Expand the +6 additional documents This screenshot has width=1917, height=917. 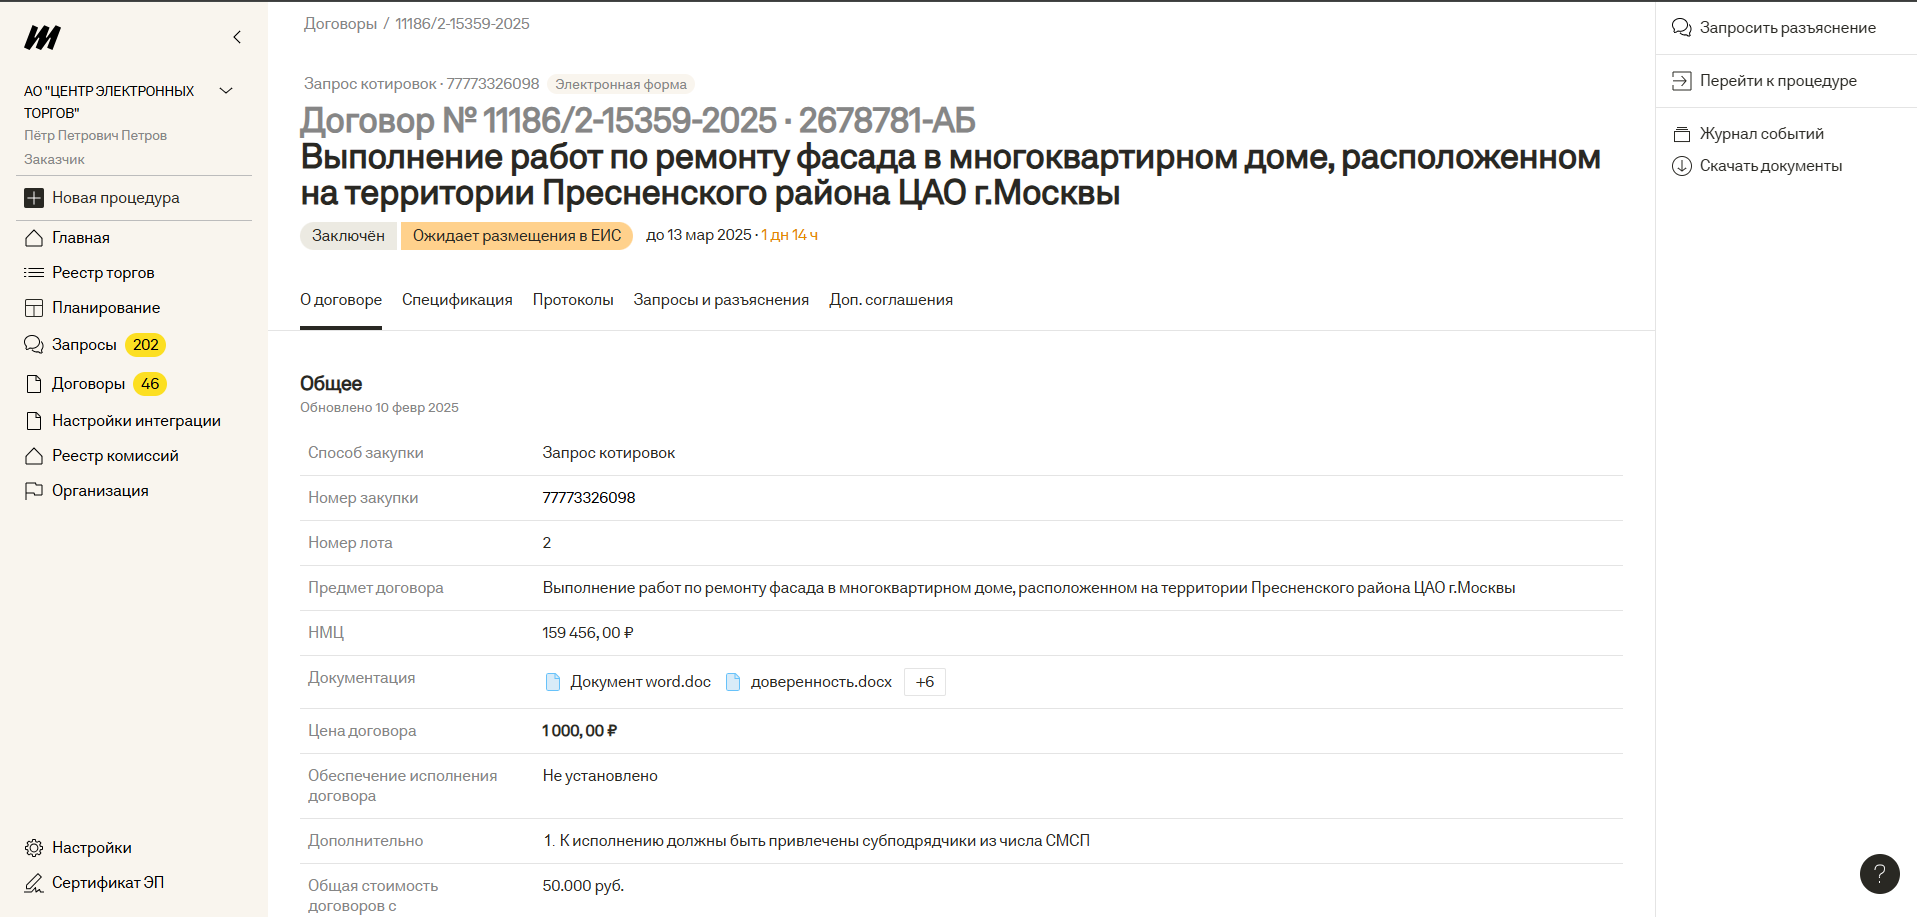coord(924,682)
